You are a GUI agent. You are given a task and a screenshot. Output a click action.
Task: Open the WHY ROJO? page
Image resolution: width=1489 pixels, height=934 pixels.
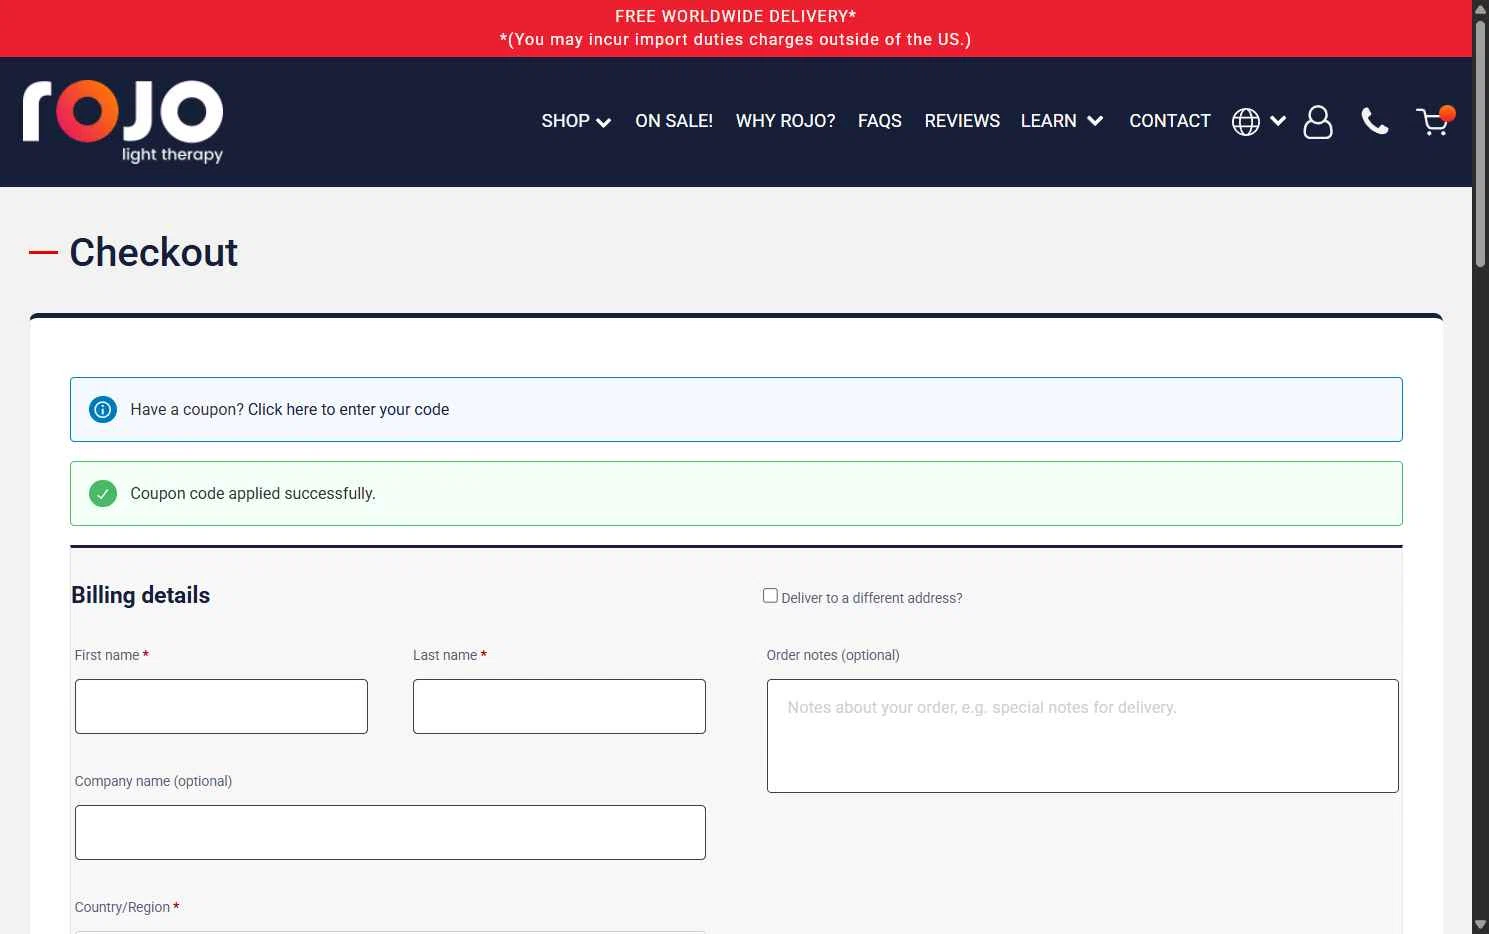pyautogui.click(x=785, y=121)
